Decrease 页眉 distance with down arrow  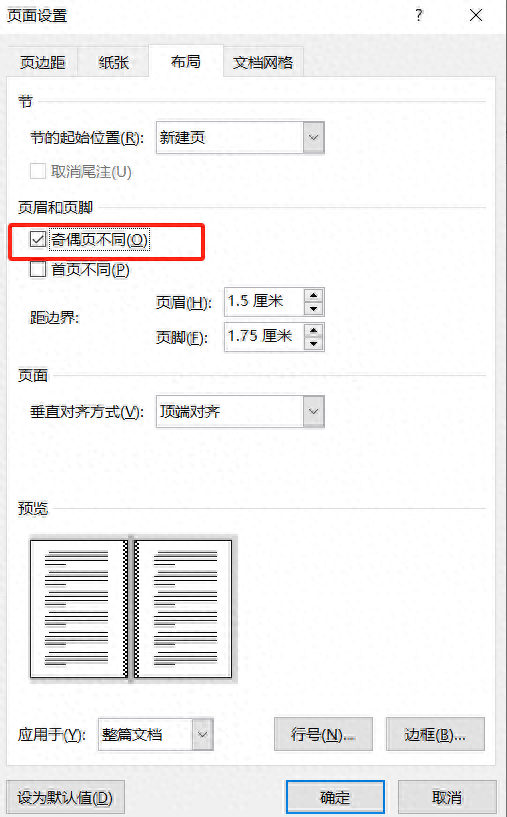pyautogui.click(x=314, y=308)
